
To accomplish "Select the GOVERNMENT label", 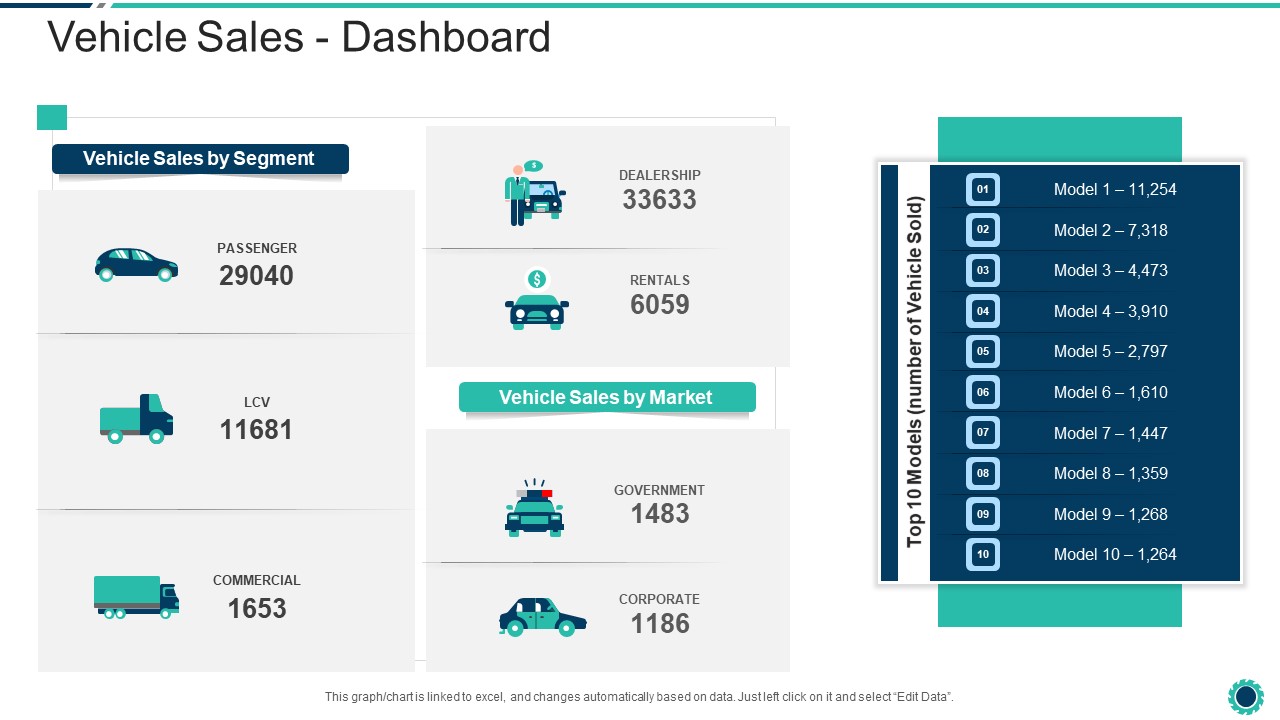I will [x=660, y=490].
